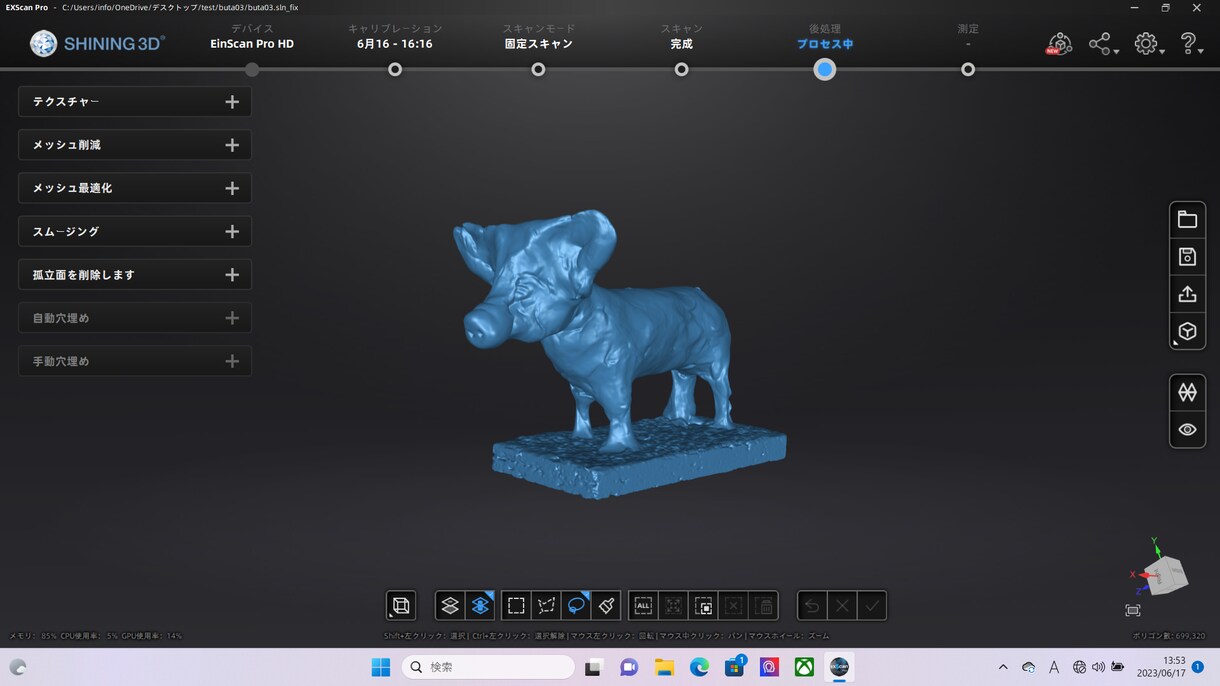Viewport: 1220px width, 686px height.
Task: Click the invert selection icon
Action: pyautogui.click(x=703, y=605)
